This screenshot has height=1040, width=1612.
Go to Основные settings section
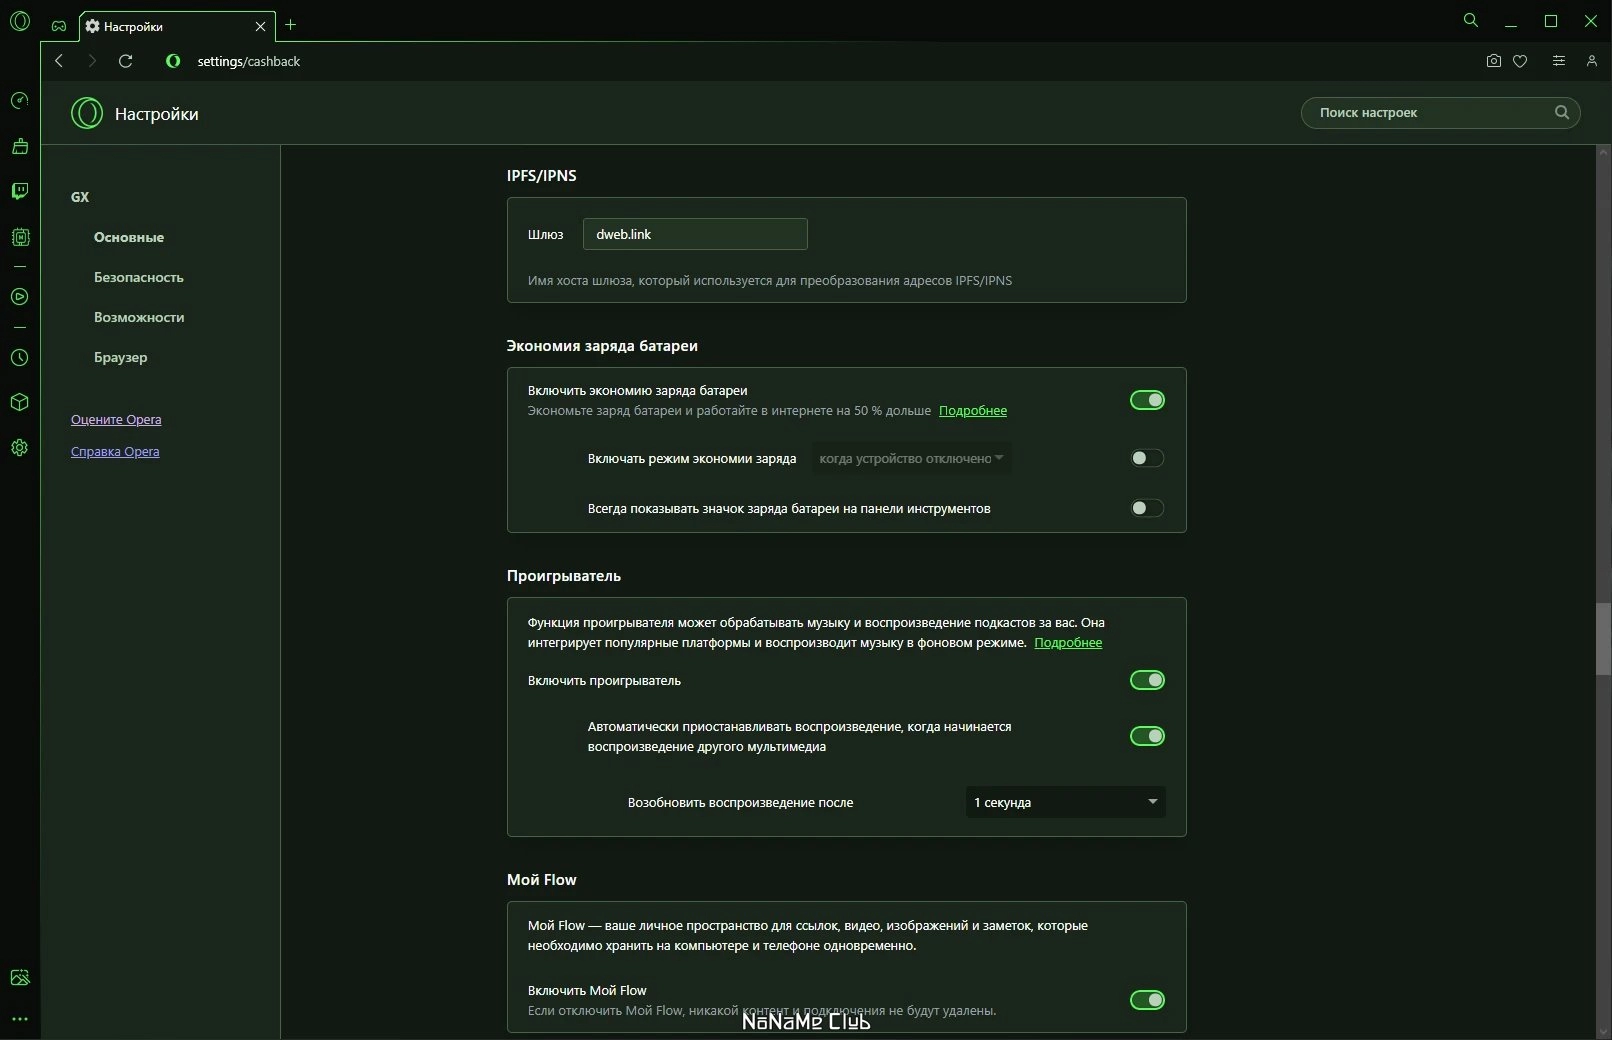(x=129, y=237)
